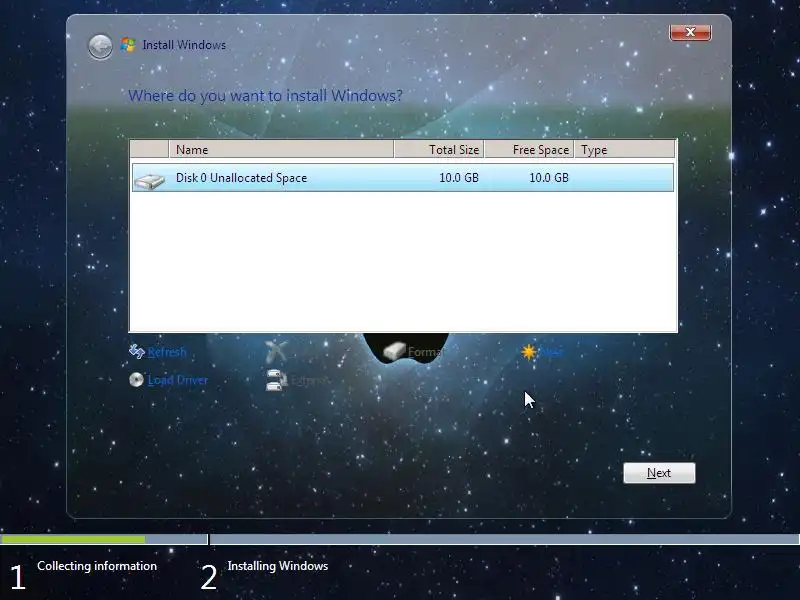Click the 10.0 GB free space value
This screenshot has height=600, width=800.
[548, 178]
